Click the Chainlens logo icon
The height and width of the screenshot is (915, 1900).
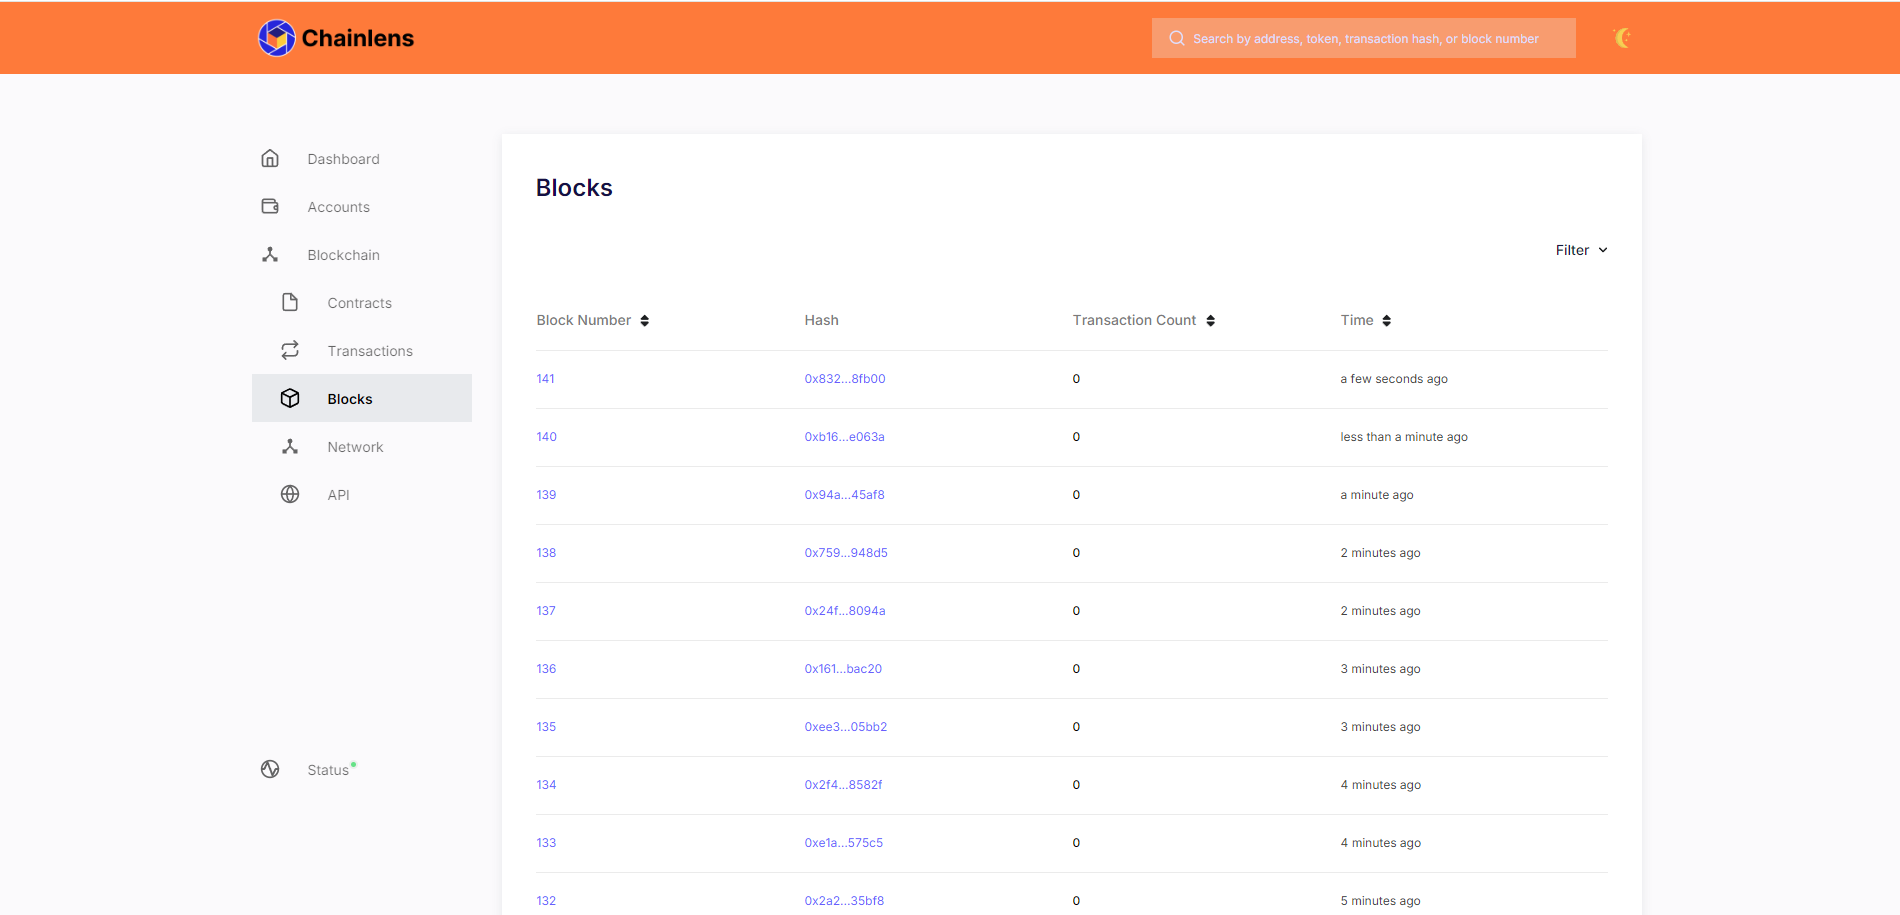pyautogui.click(x=277, y=38)
